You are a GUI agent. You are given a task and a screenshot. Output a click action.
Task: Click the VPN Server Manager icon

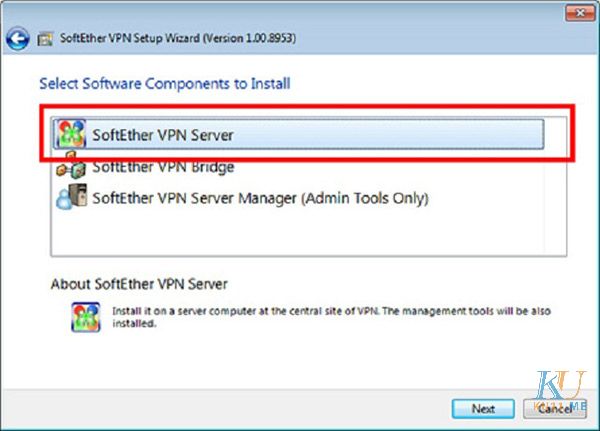pyautogui.click(x=70, y=198)
